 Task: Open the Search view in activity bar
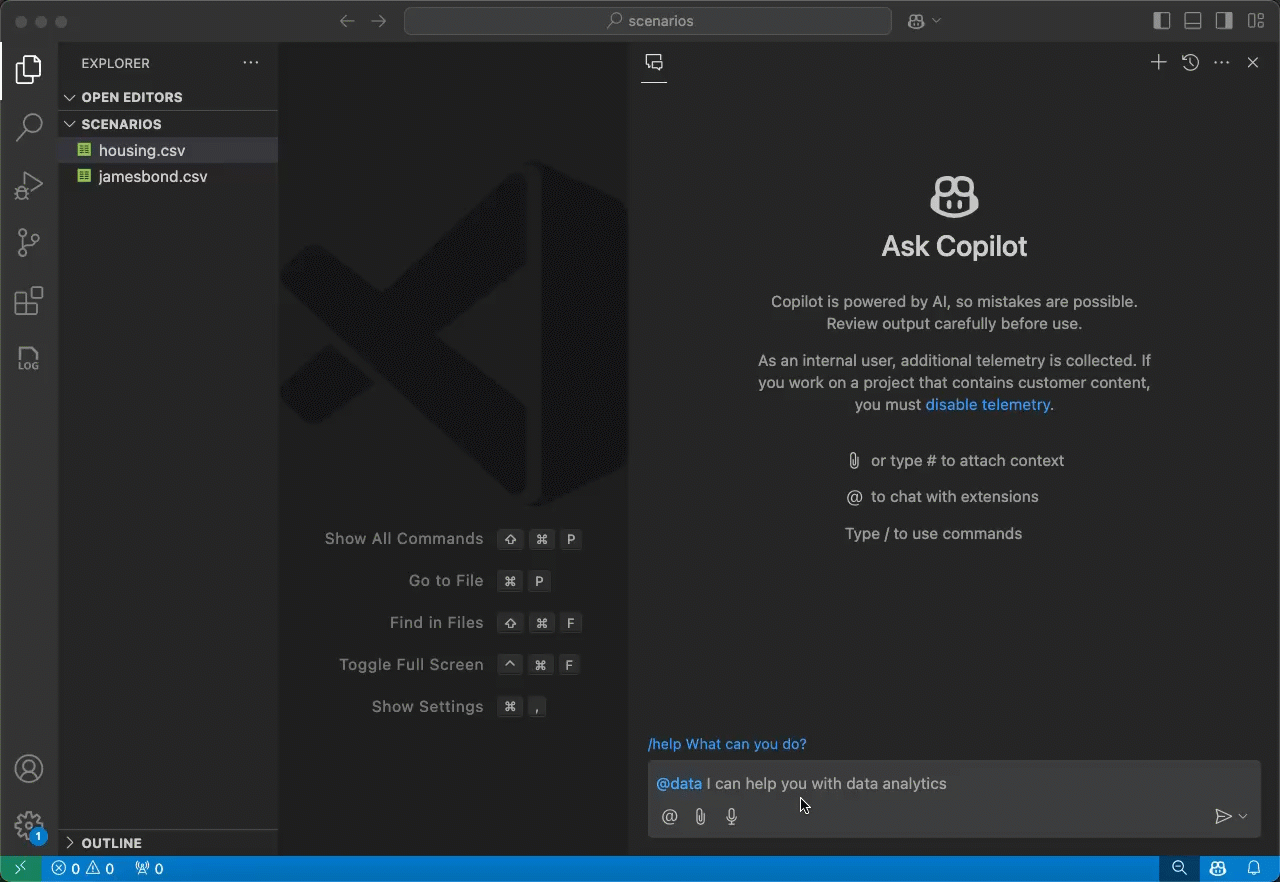click(29, 127)
